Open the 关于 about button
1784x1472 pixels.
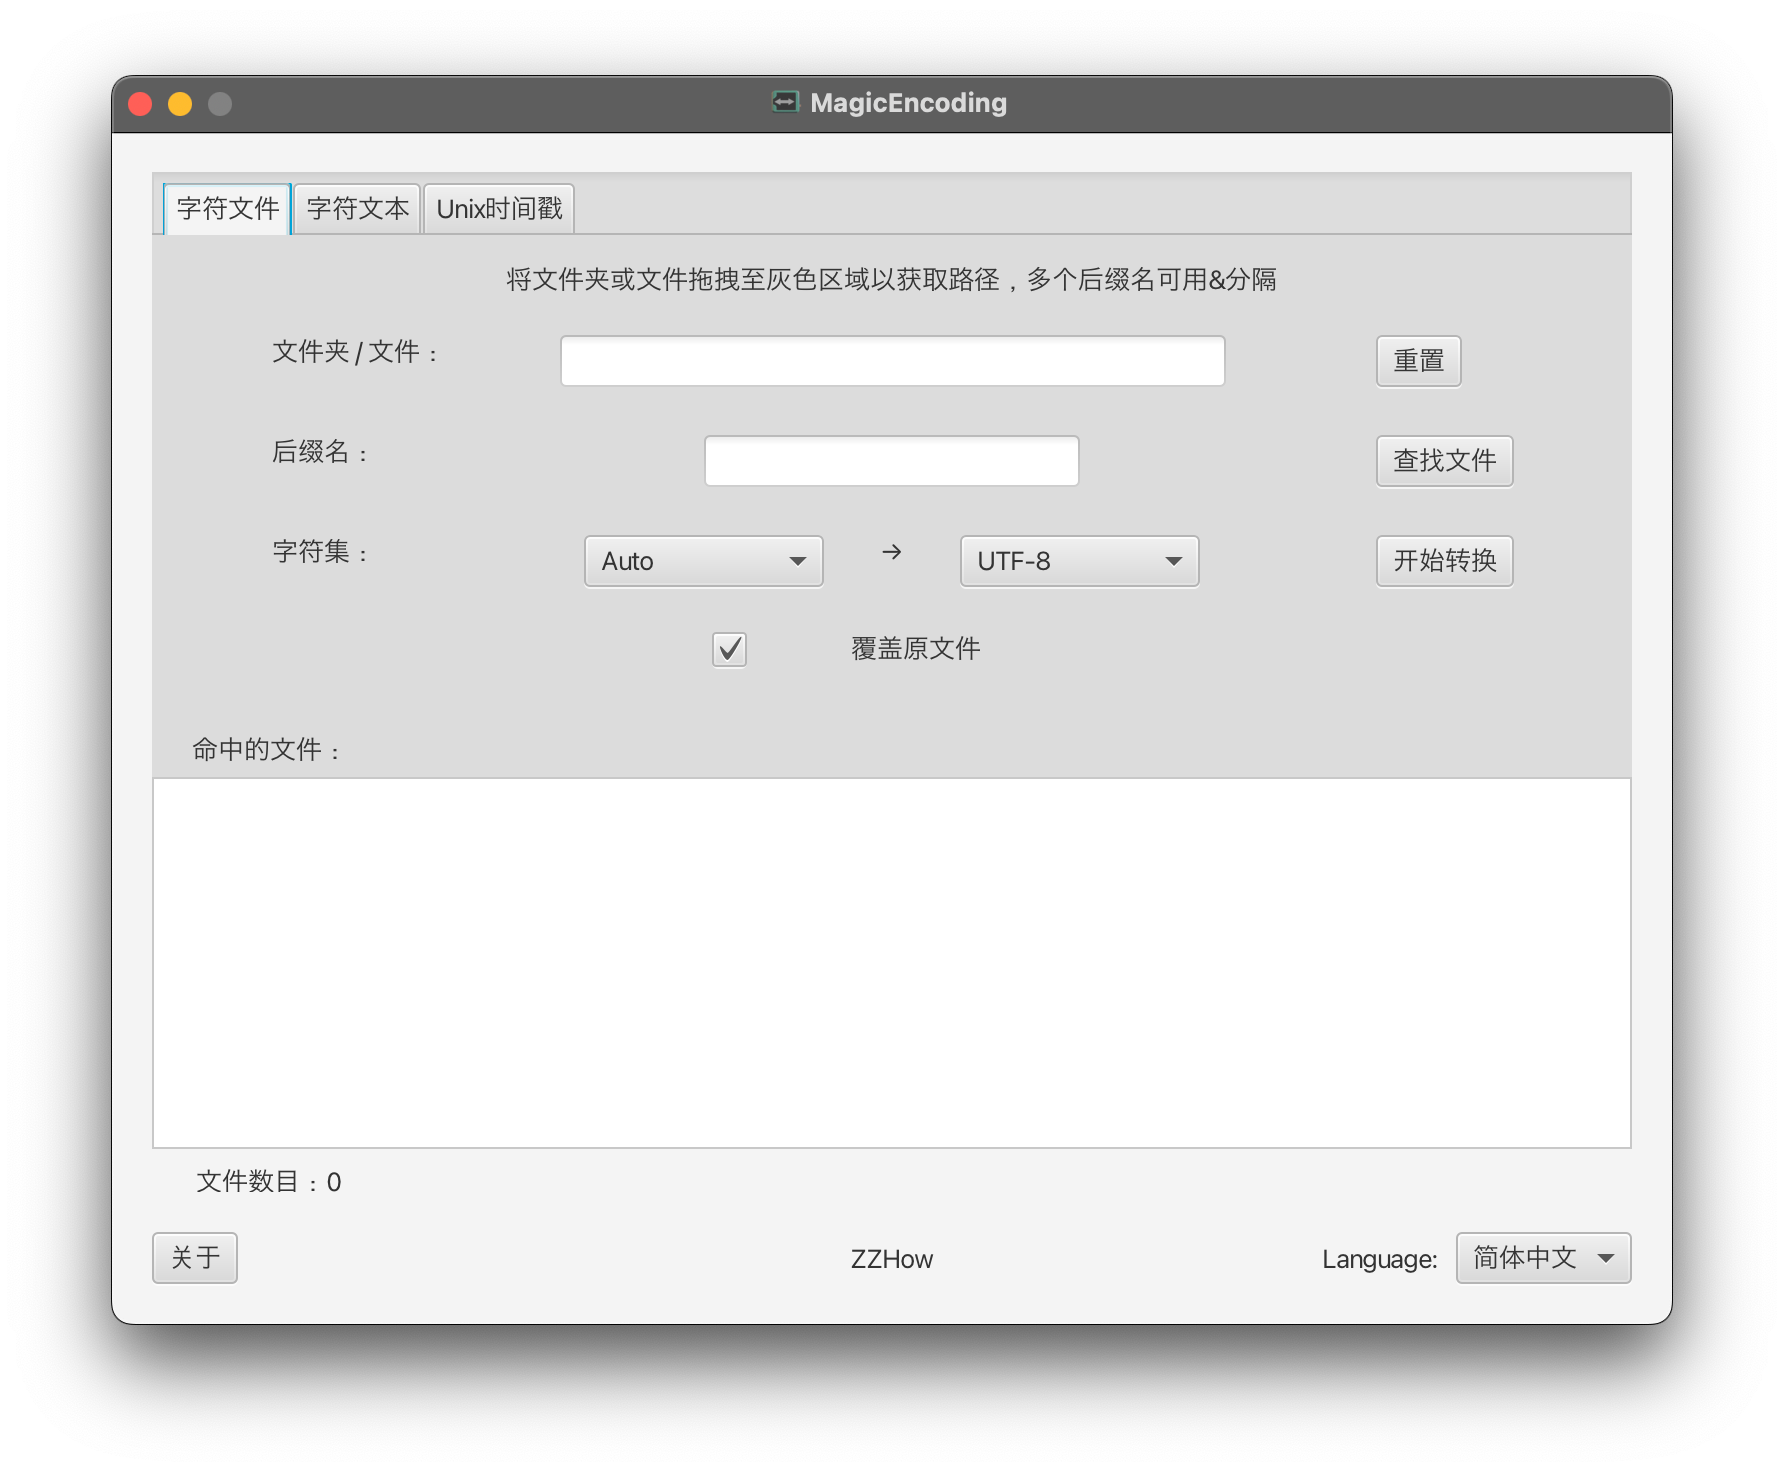(195, 1258)
